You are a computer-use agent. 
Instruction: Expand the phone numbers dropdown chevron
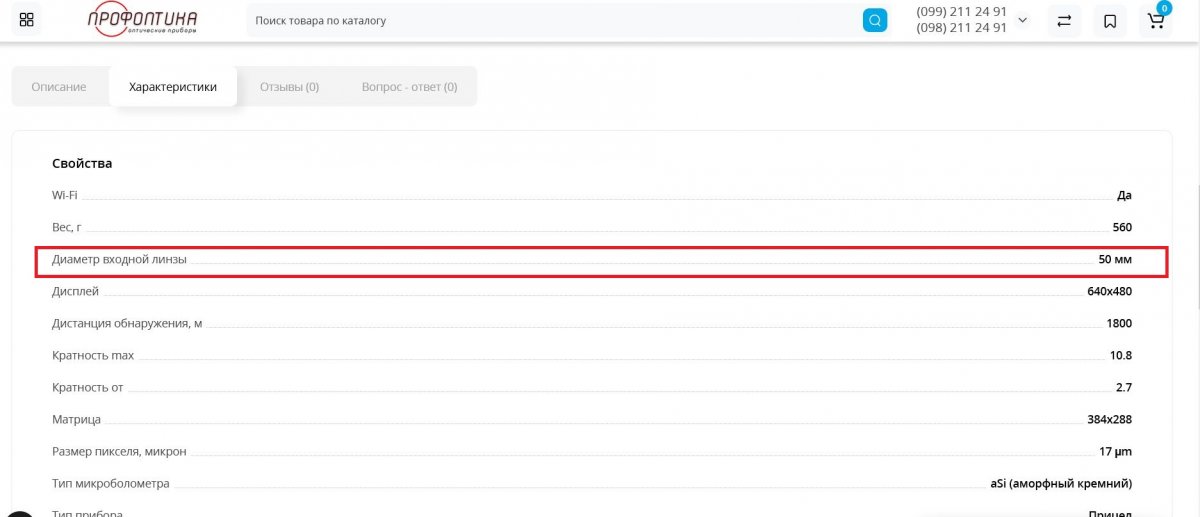pos(1023,20)
